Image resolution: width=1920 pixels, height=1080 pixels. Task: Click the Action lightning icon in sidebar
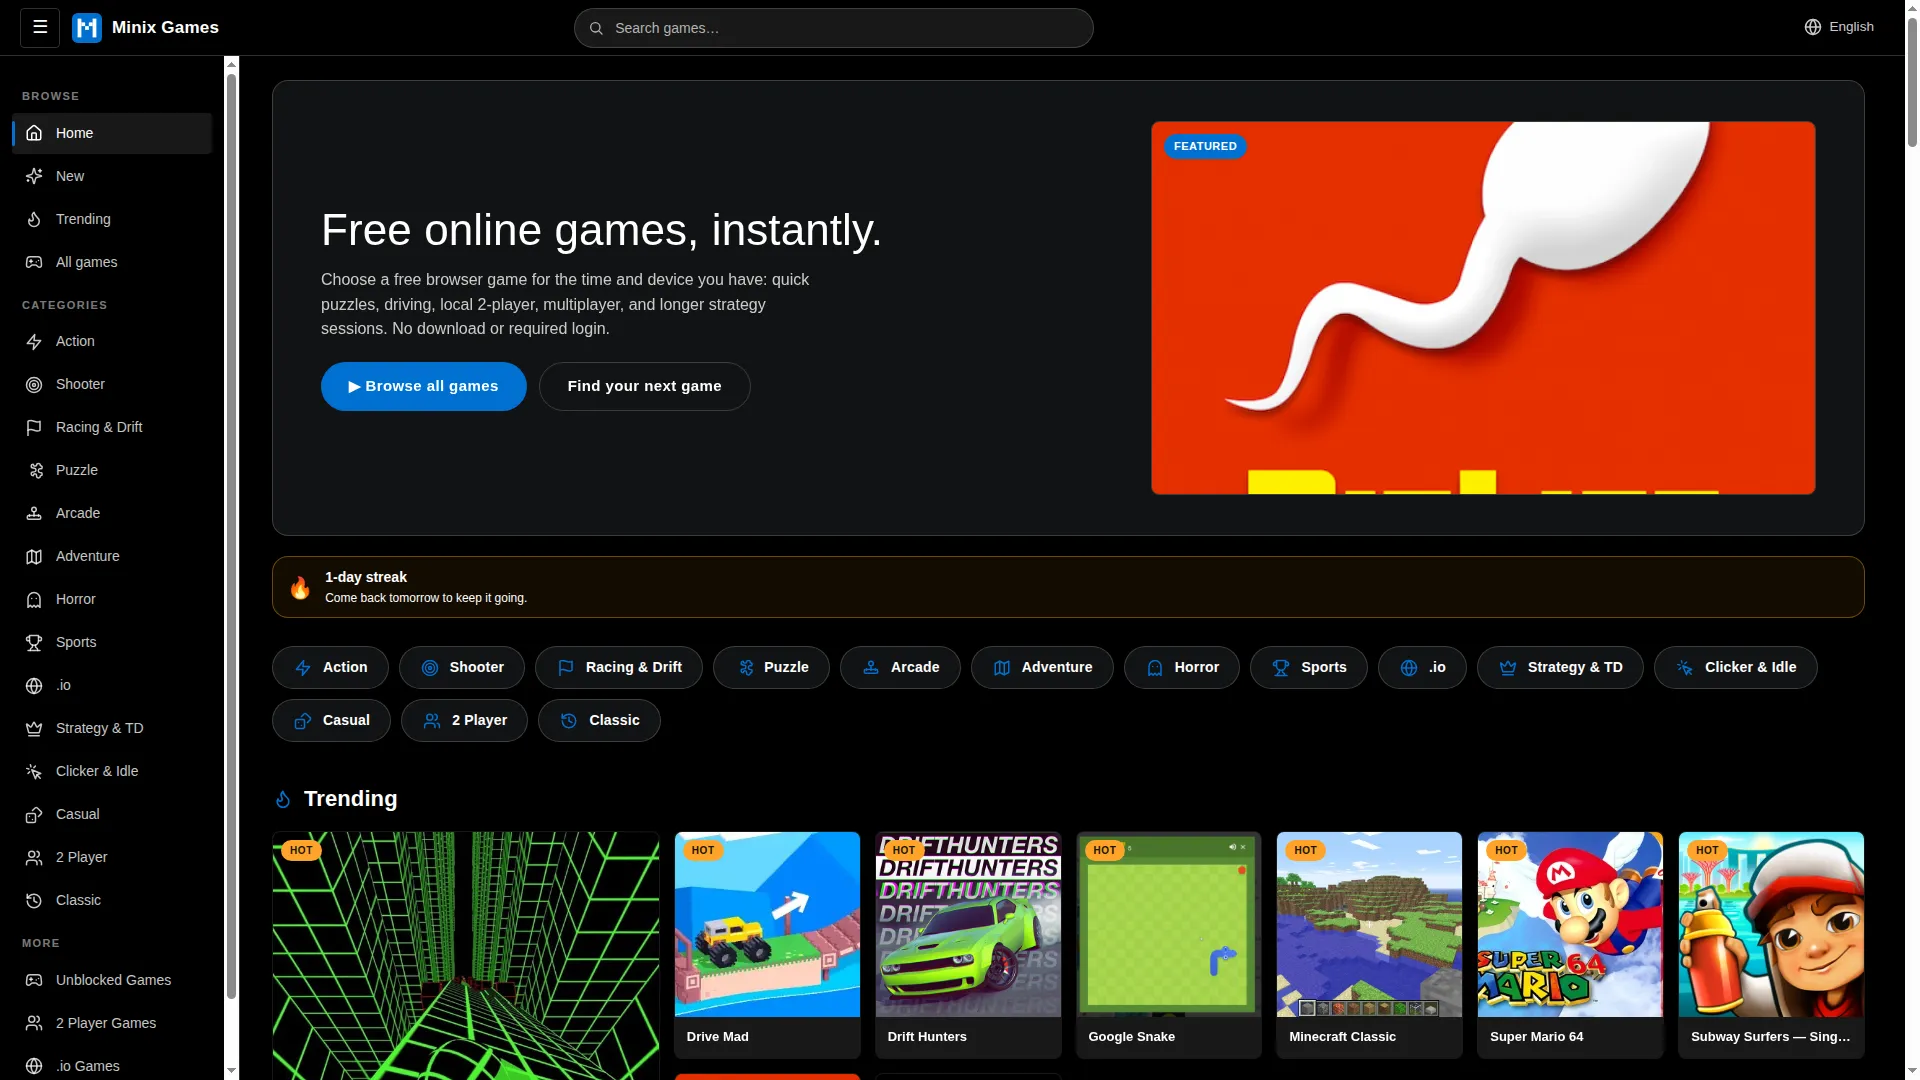[34, 341]
